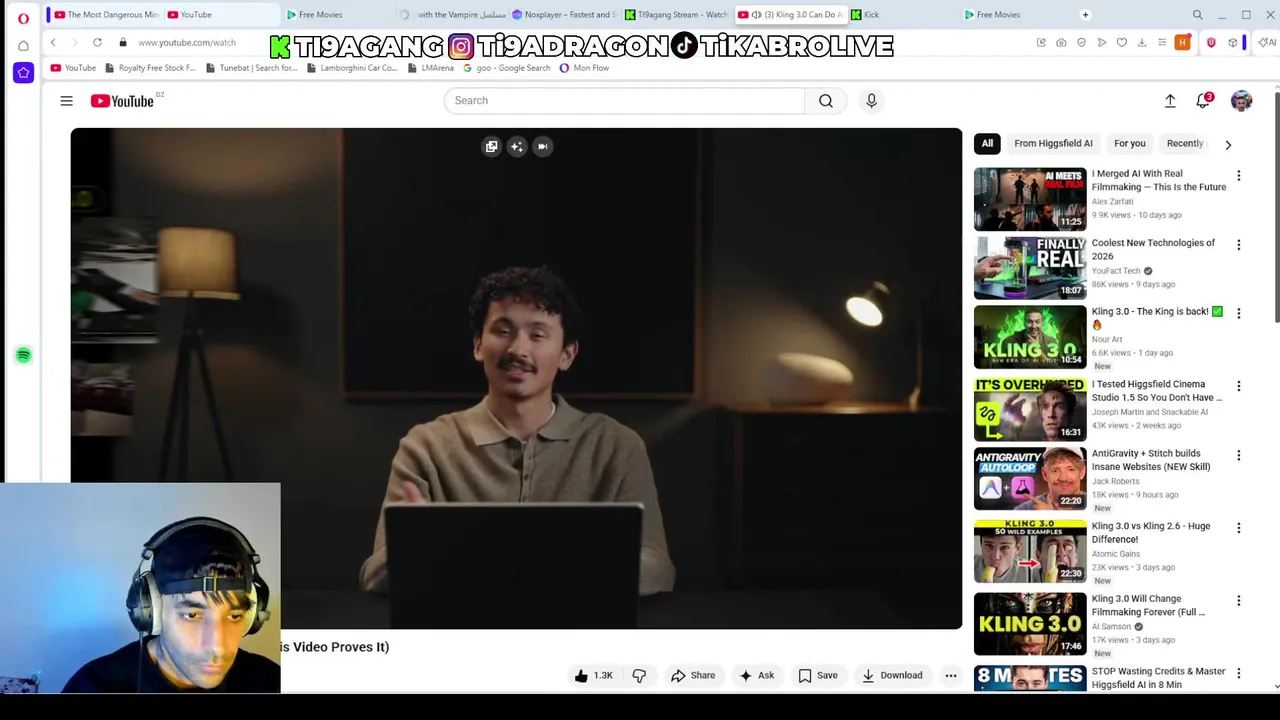Viewport: 1280px width, 720px height.
Task: Click the tab search magnifier in title bar
Action: click(x=1197, y=15)
